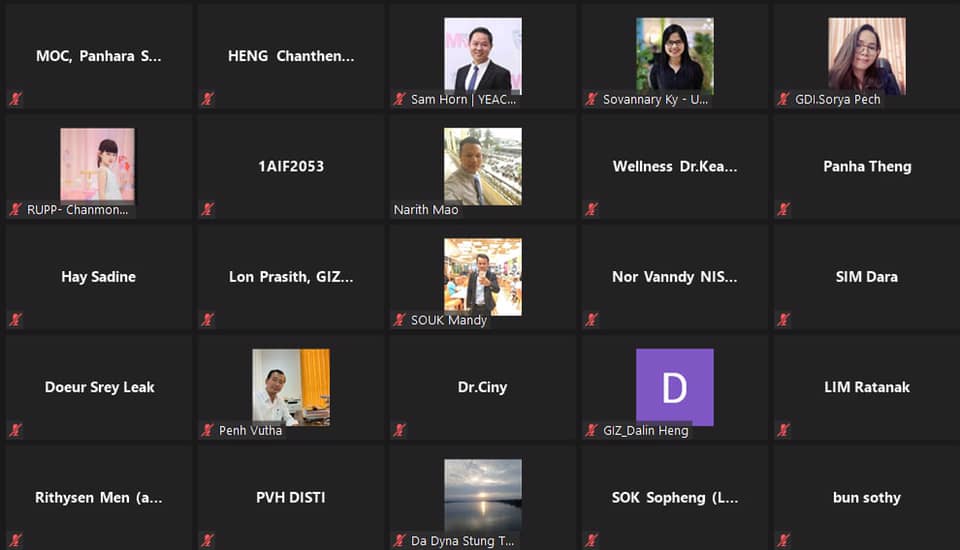This screenshot has width=960, height=550.
Task: Click muted mic icon on Panha Theng tile
Action: [784, 209]
